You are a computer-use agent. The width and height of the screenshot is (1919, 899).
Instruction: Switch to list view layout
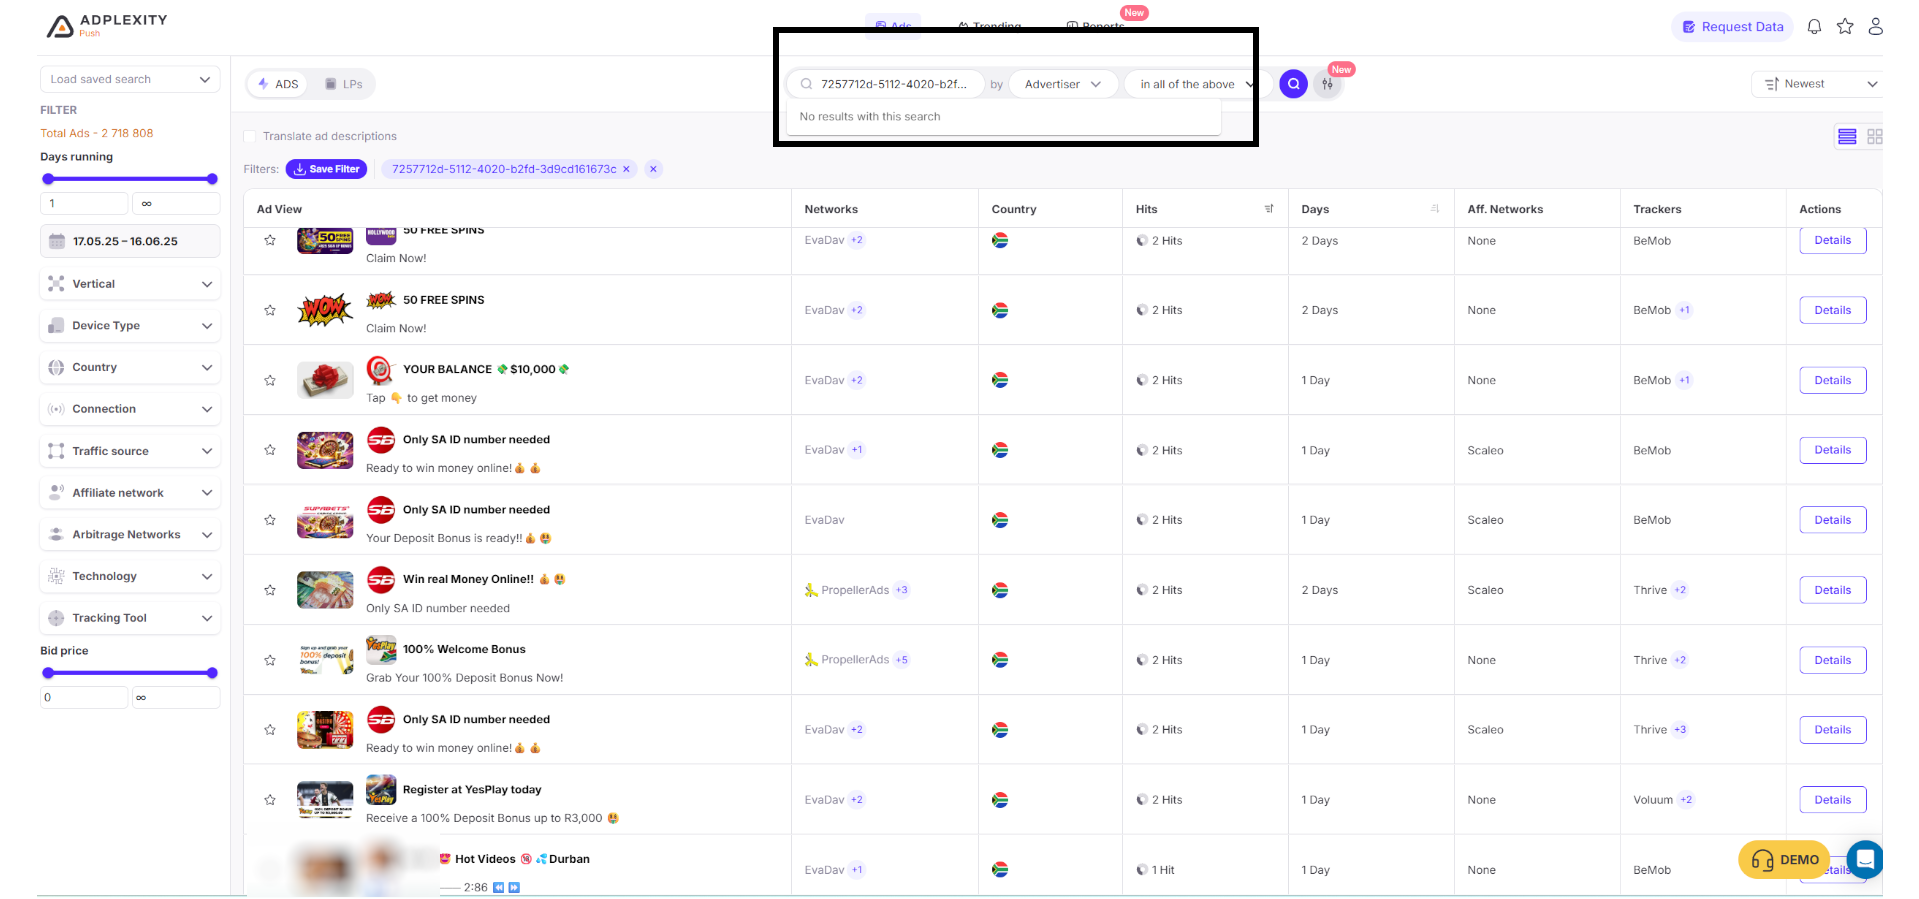point(1847,136)
